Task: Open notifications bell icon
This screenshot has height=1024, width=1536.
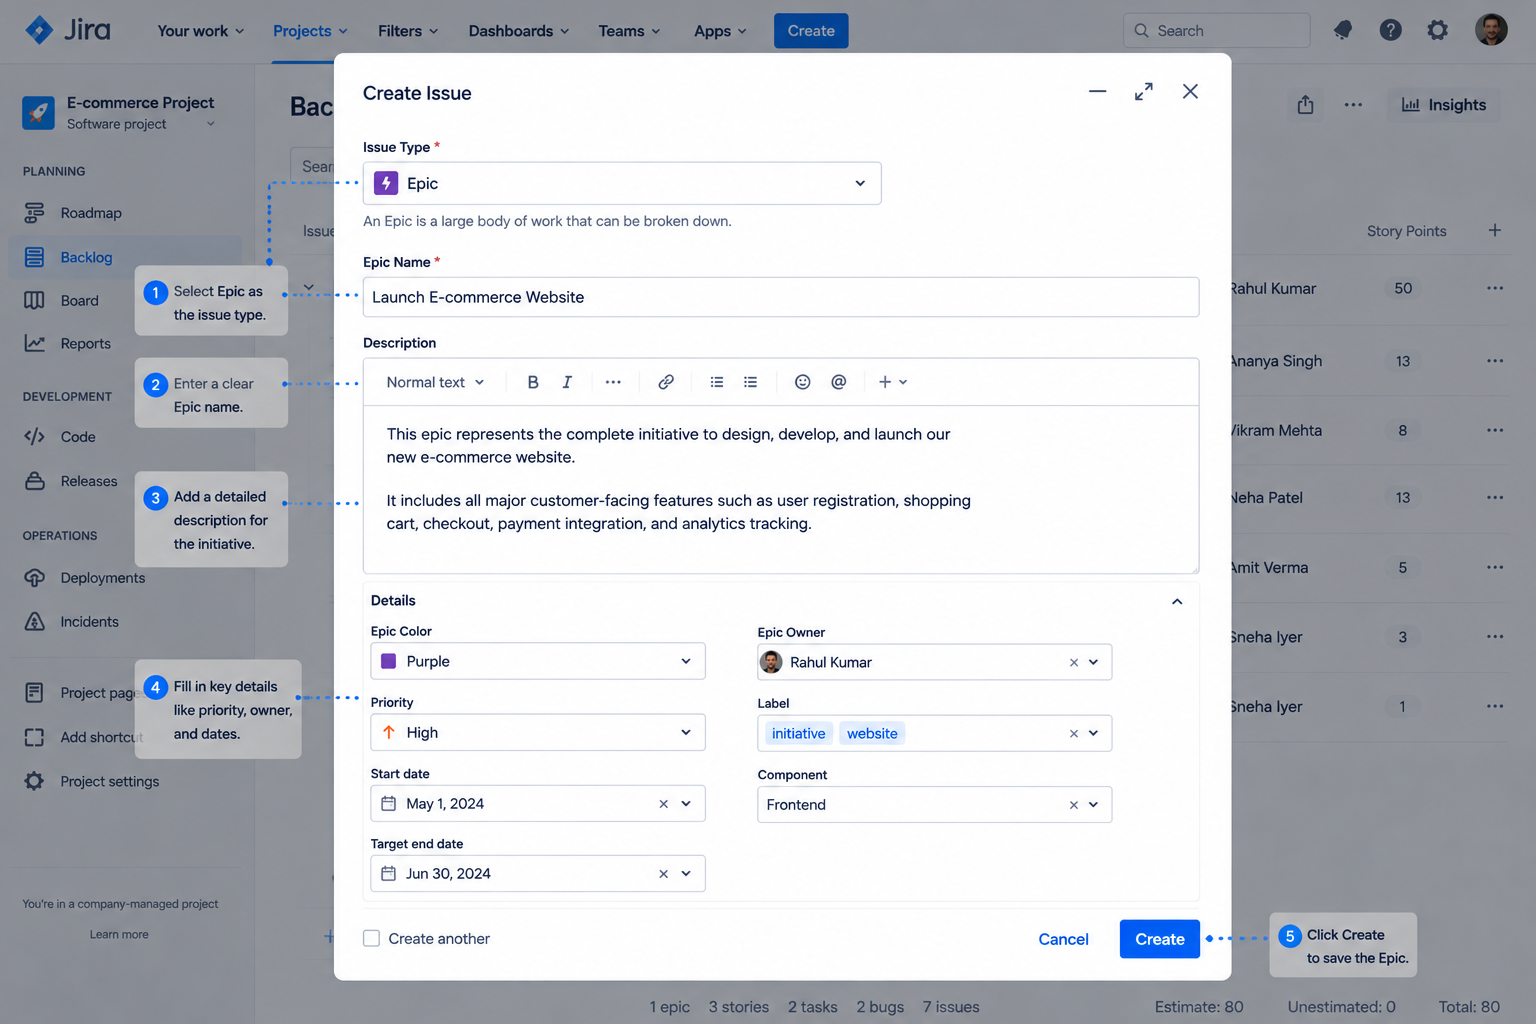Action: [x=1343, y=30]
